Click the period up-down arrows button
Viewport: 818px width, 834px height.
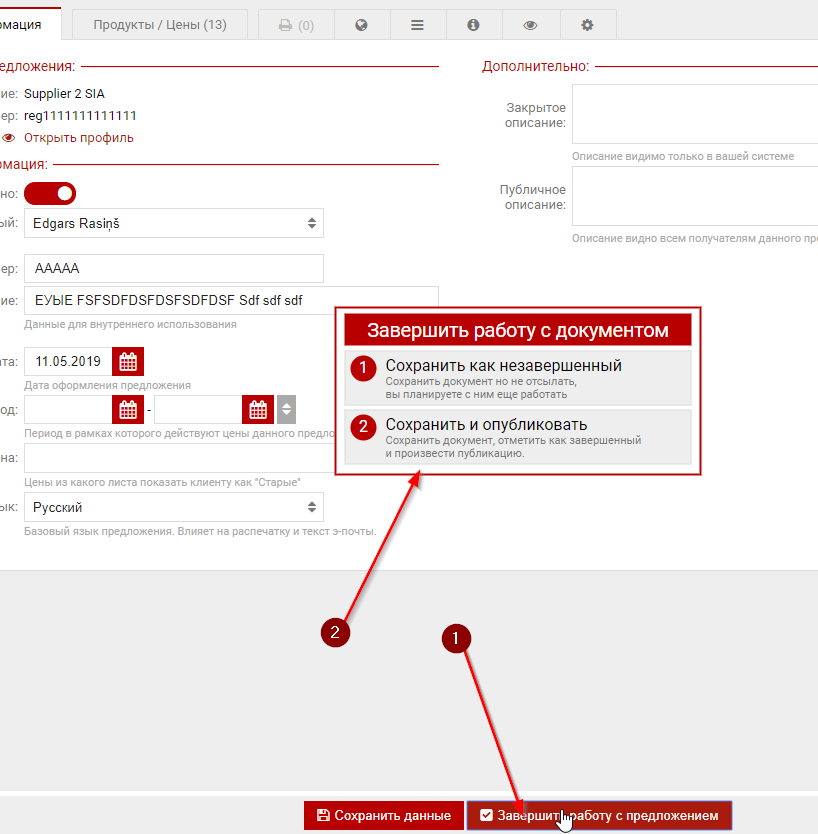(x=286, y=409)
